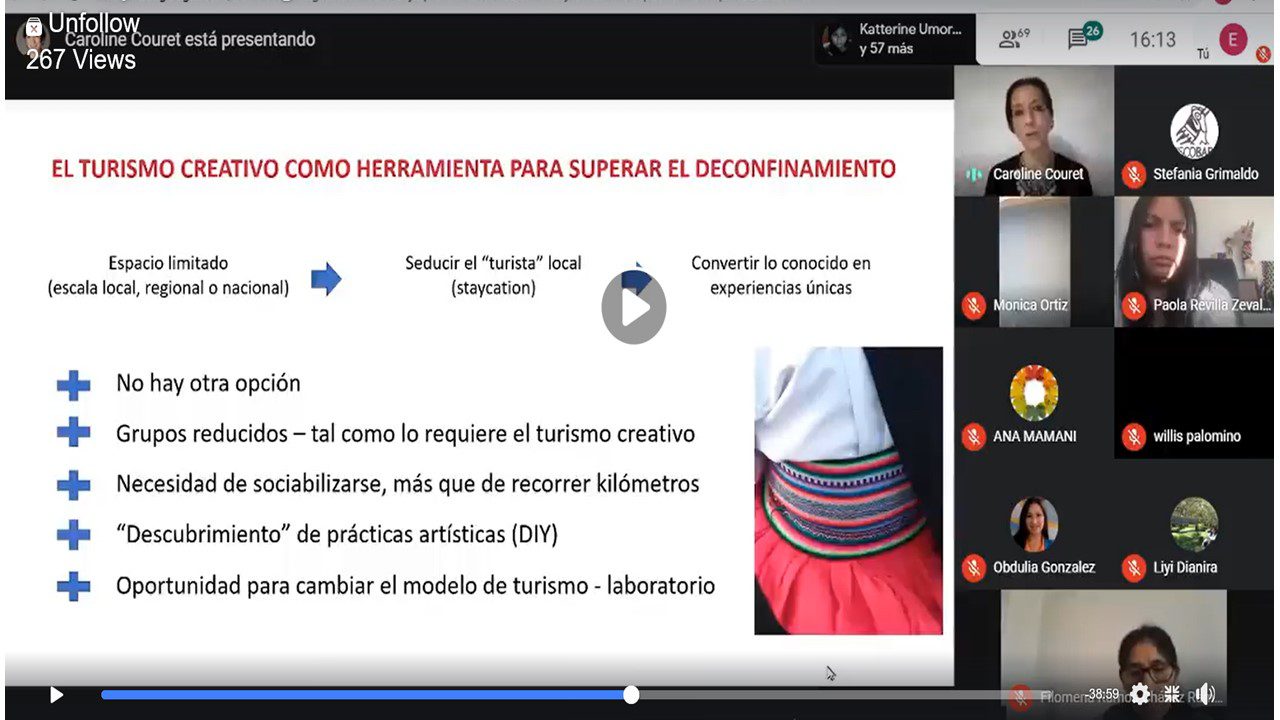Click the Unfollow box icon
The height and width of the screenshot is (720, 1280).
[34, 26]
